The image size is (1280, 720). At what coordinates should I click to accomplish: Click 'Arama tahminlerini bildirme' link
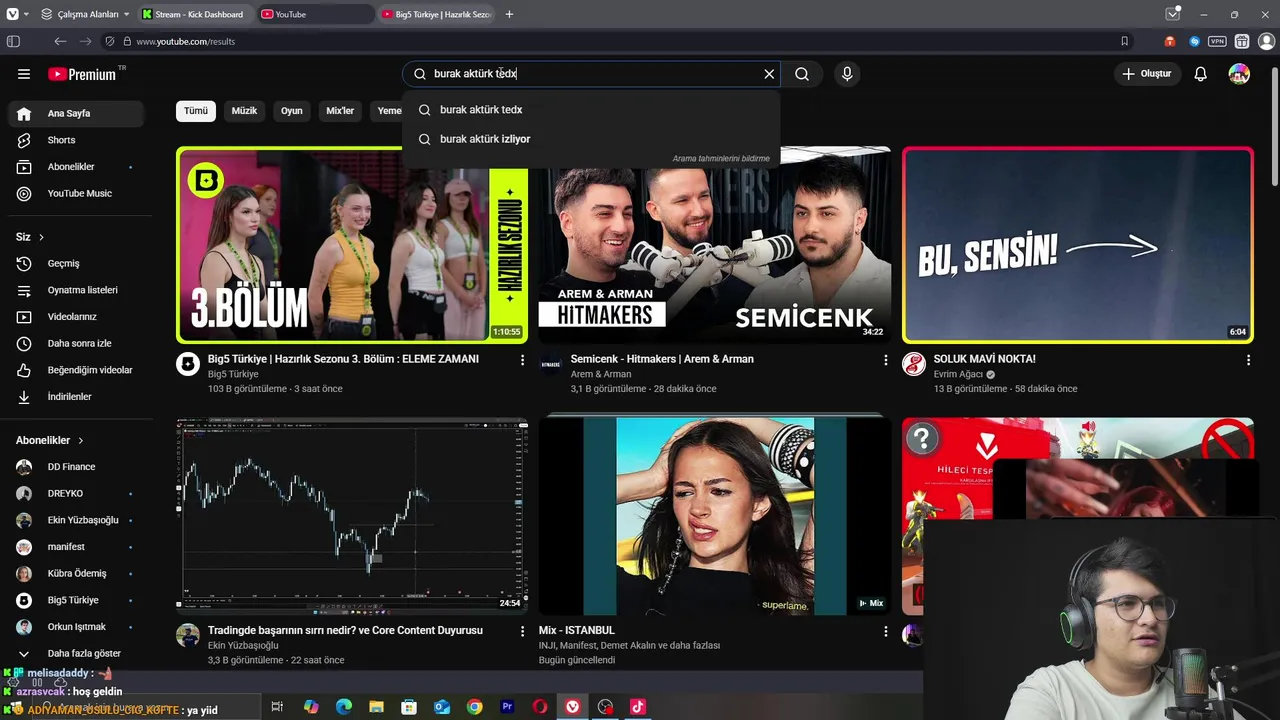[x=721, y=158]
